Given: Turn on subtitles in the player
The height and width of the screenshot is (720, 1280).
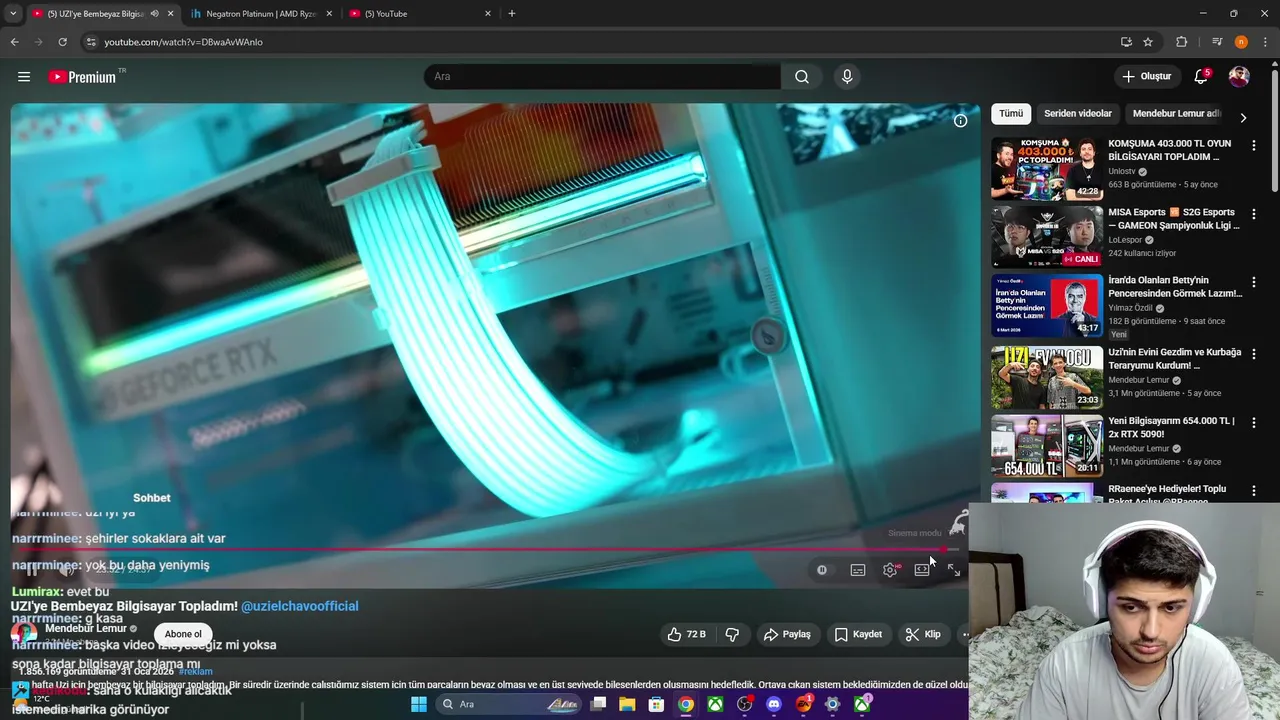Looking at the screenshot, I should [x=858, y=570].
